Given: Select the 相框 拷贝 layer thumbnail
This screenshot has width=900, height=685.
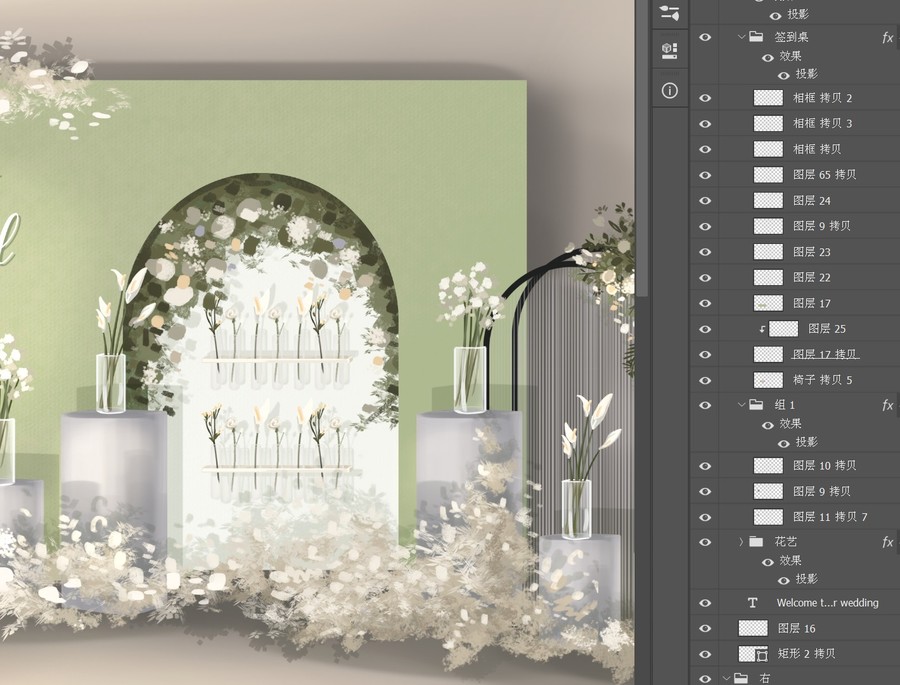Looking at the screenshot, I should click(768, 149).
